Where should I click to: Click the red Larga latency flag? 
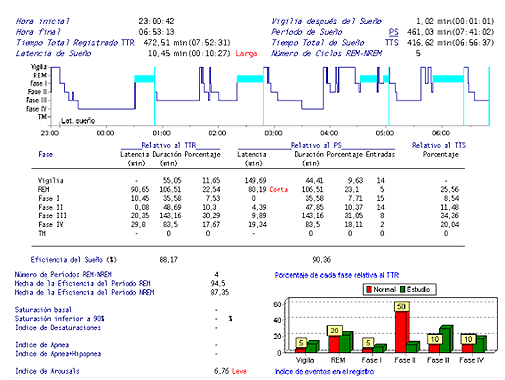coord(246,53)
